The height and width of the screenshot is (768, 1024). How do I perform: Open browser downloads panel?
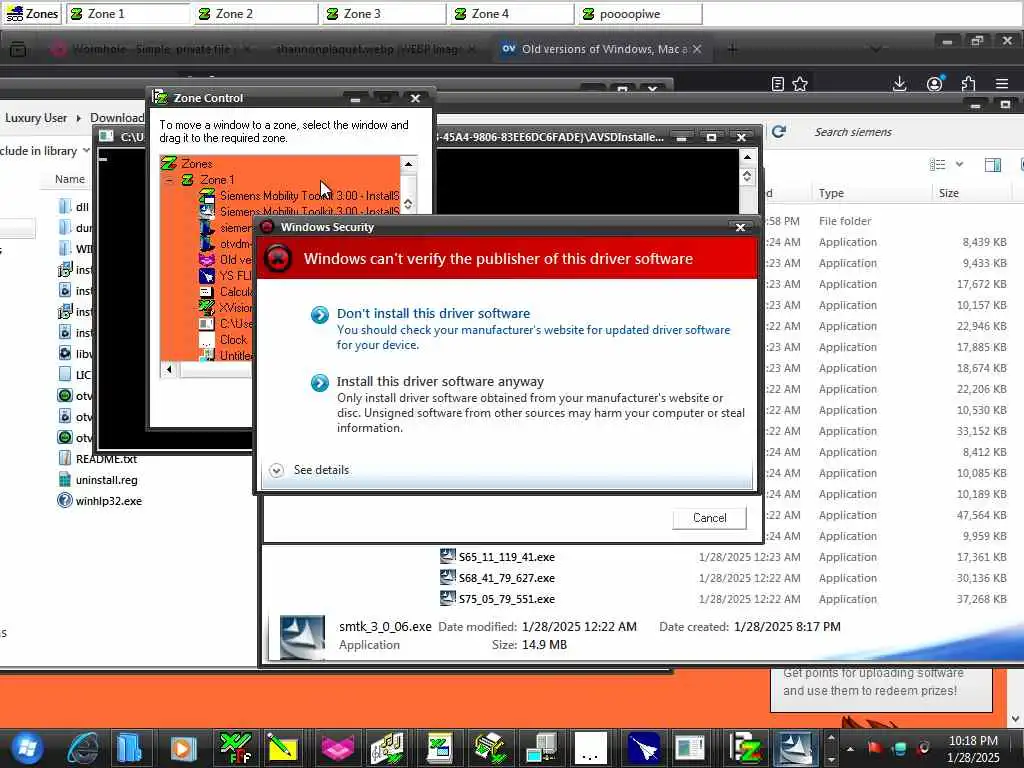click(899, 84)
